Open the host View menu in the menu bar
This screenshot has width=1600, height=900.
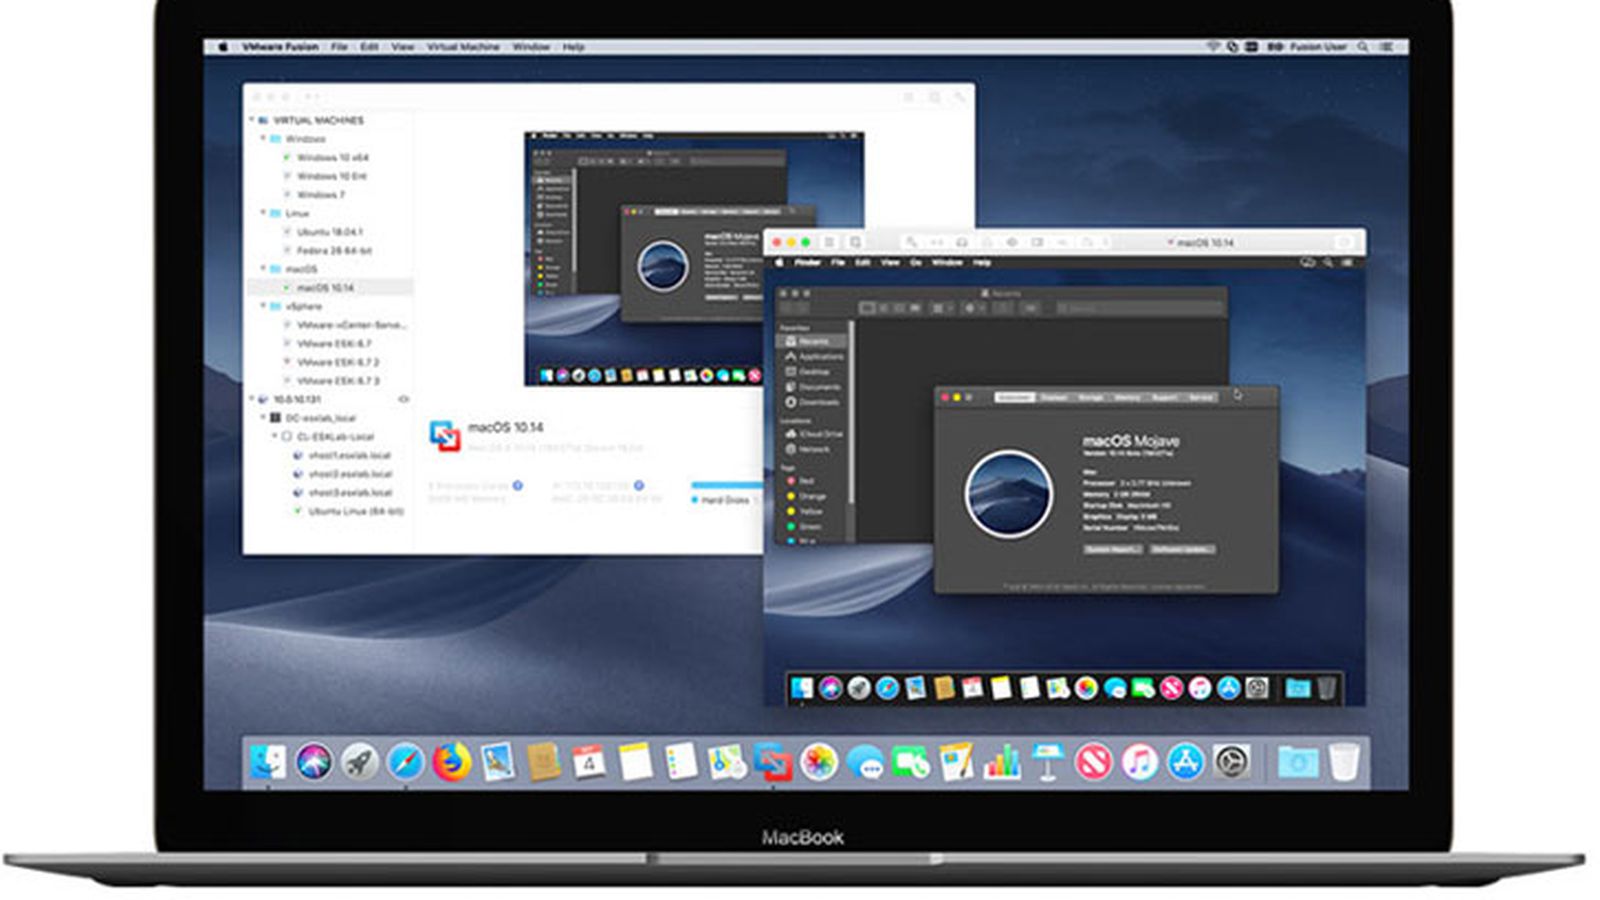pyautogui.click(x=402, y=47)
